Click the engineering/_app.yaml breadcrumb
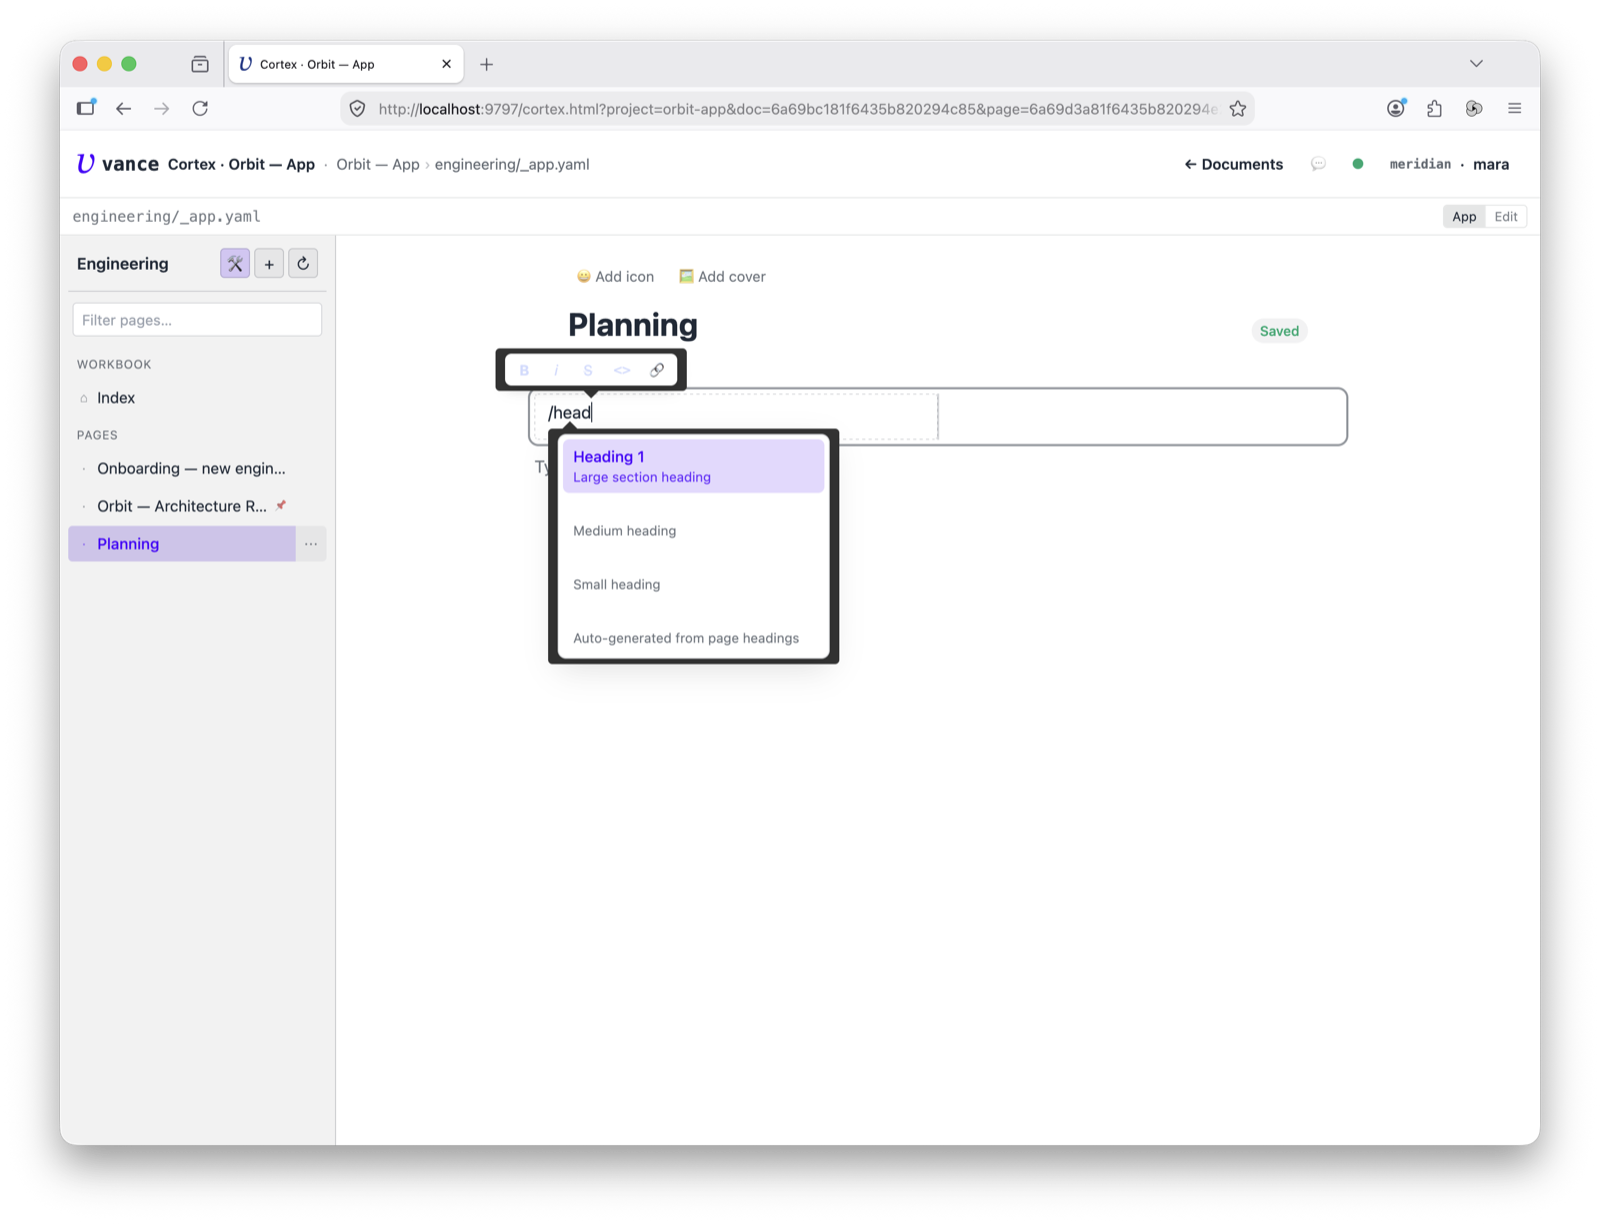 coord(512,164)
